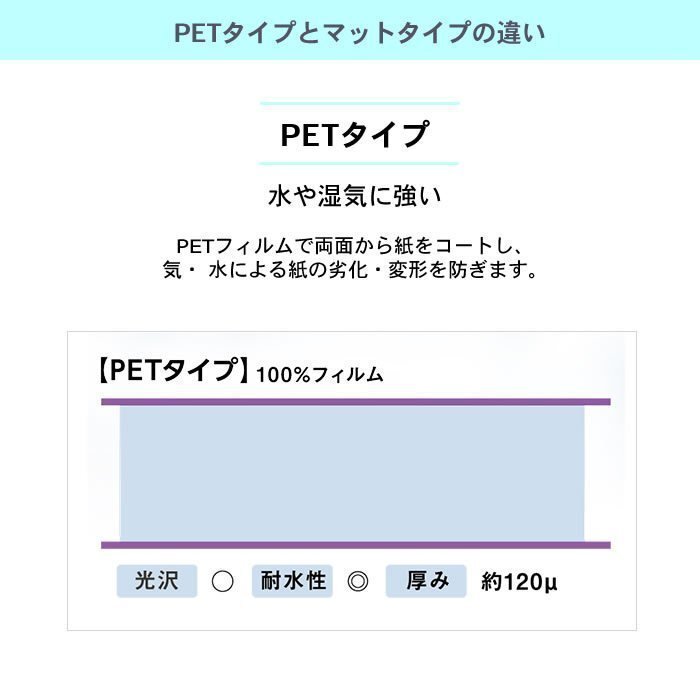Select the 耐水性 label badge

point(293,581)
